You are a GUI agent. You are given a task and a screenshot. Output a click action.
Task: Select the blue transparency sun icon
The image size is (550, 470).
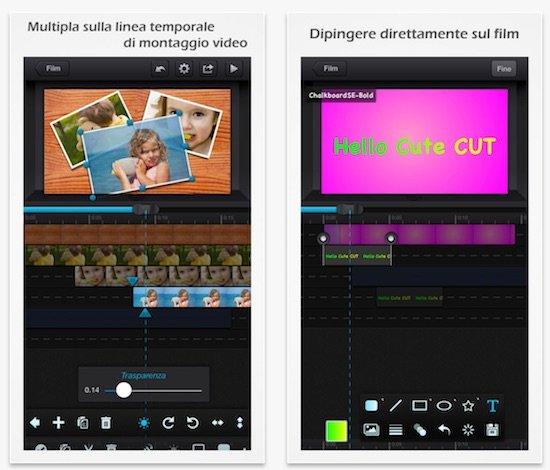tap(144, 423)
